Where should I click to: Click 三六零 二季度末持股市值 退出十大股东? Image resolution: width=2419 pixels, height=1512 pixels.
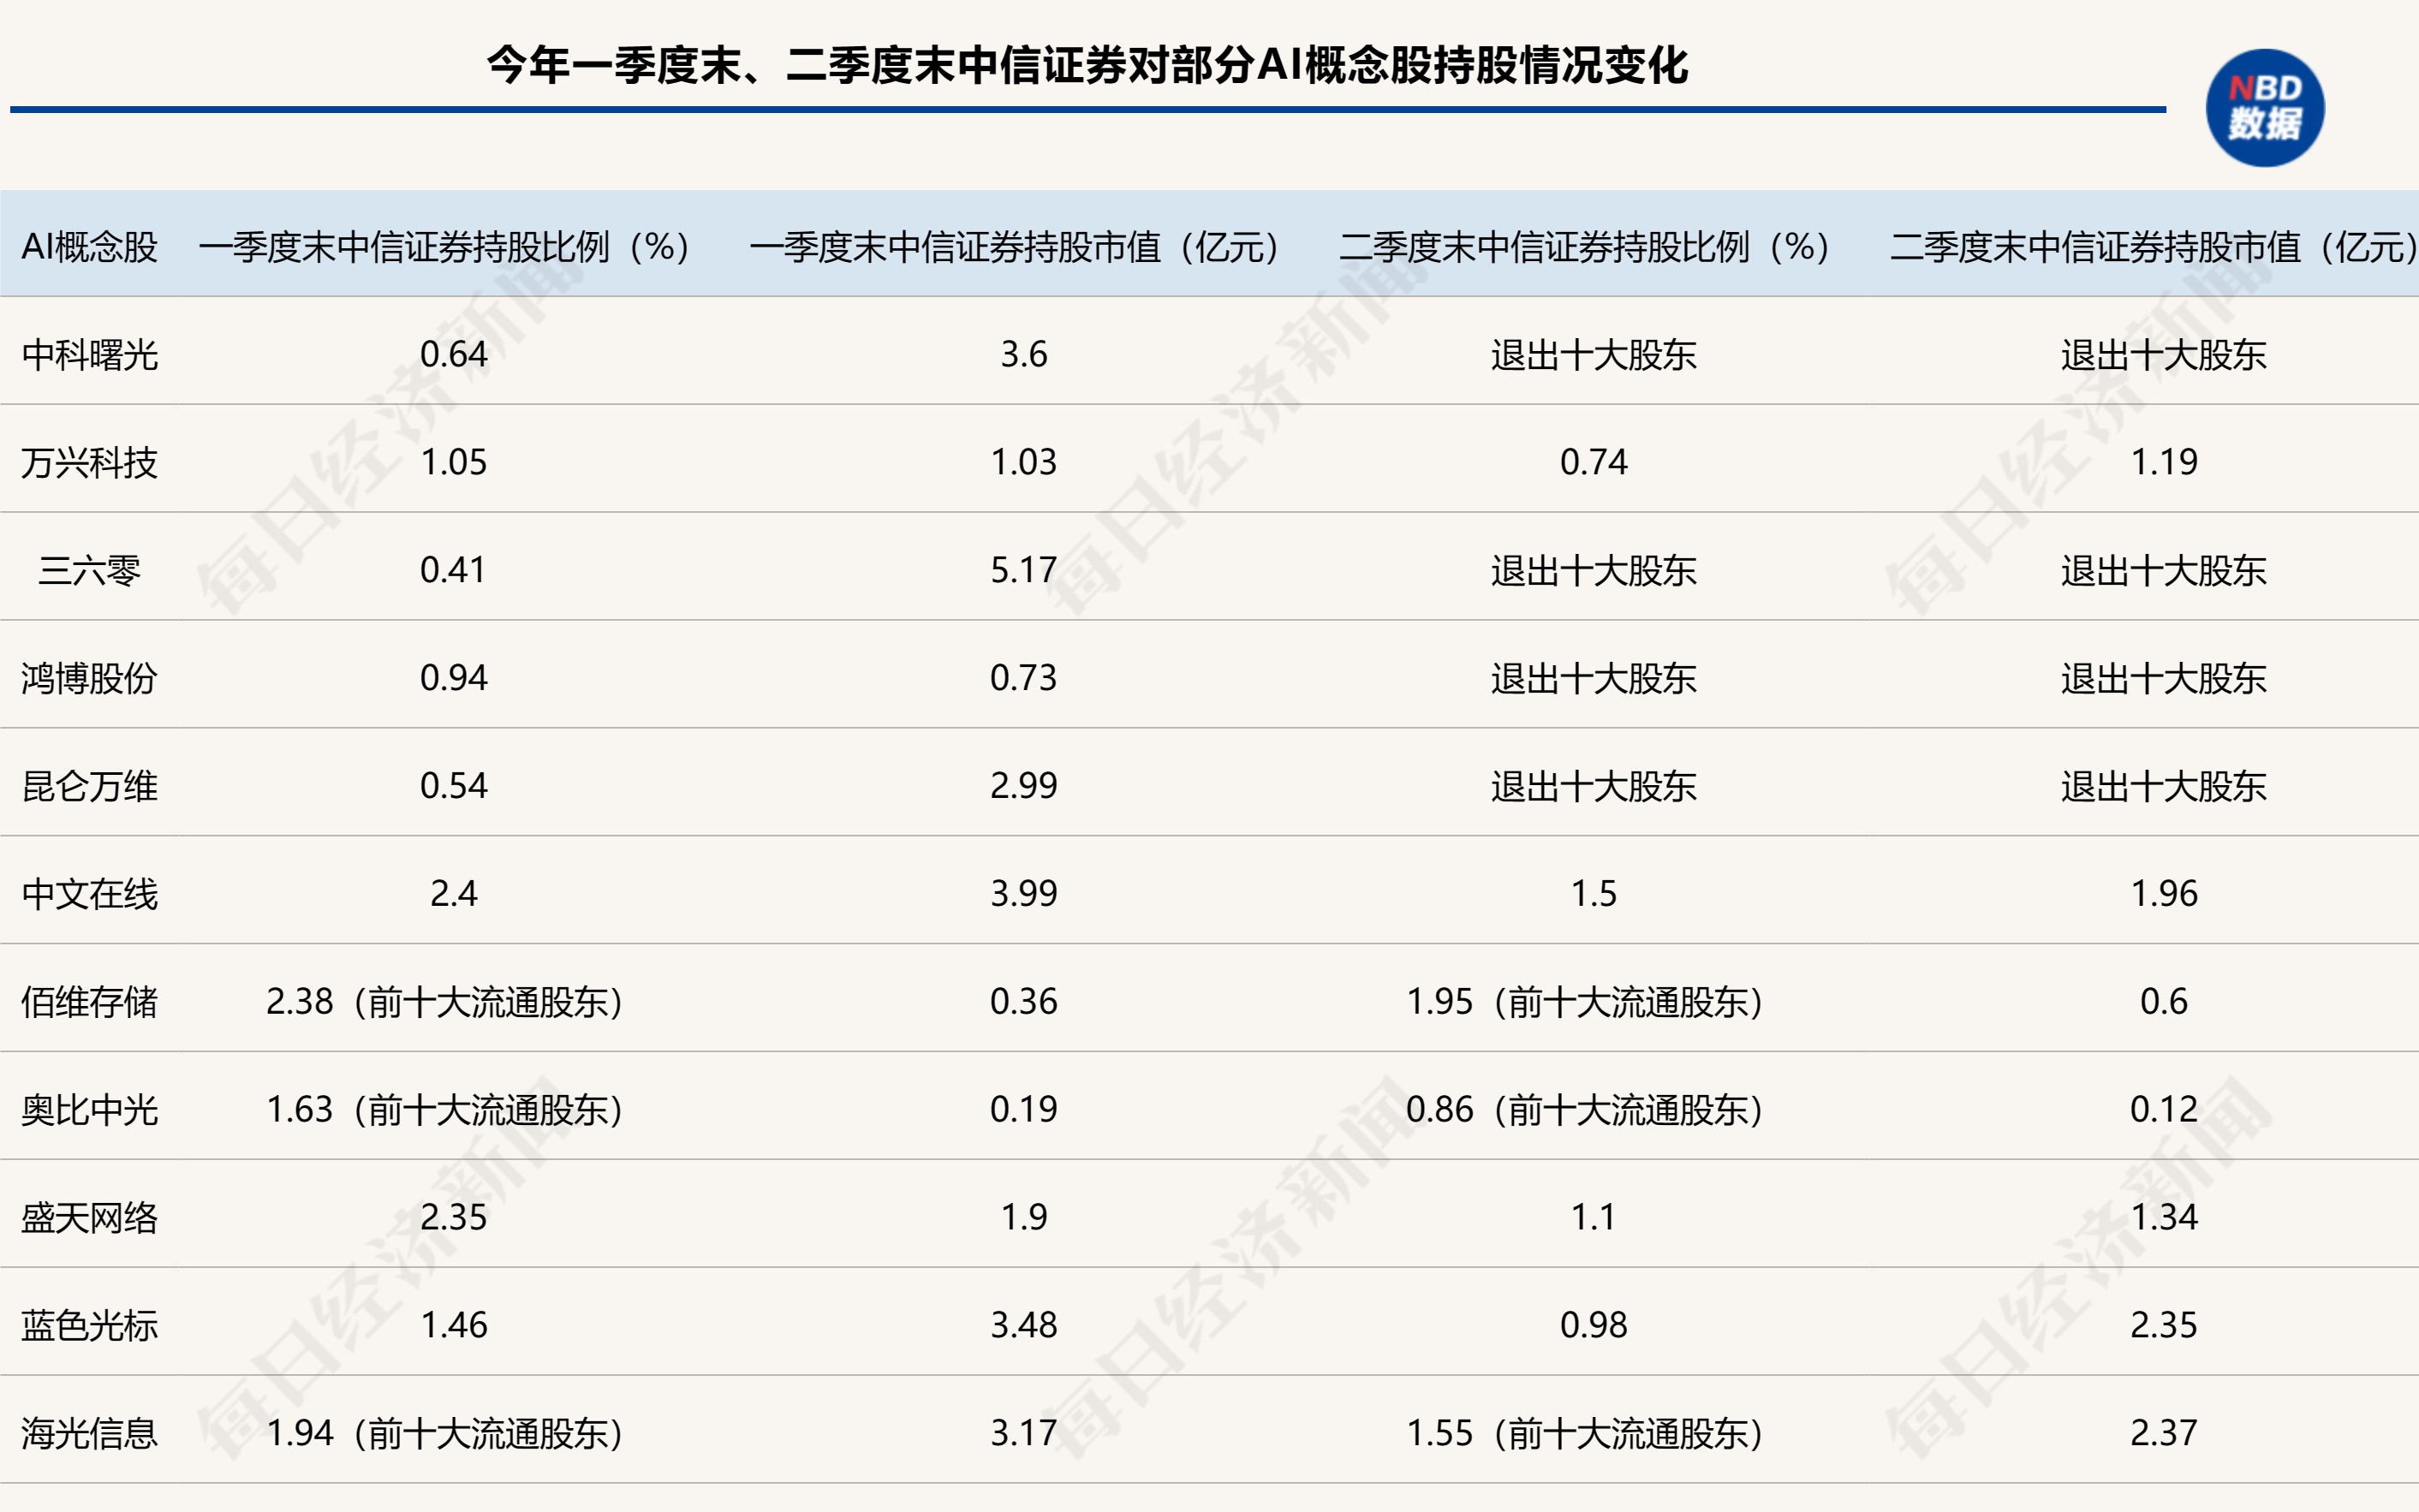(2164, 570)
